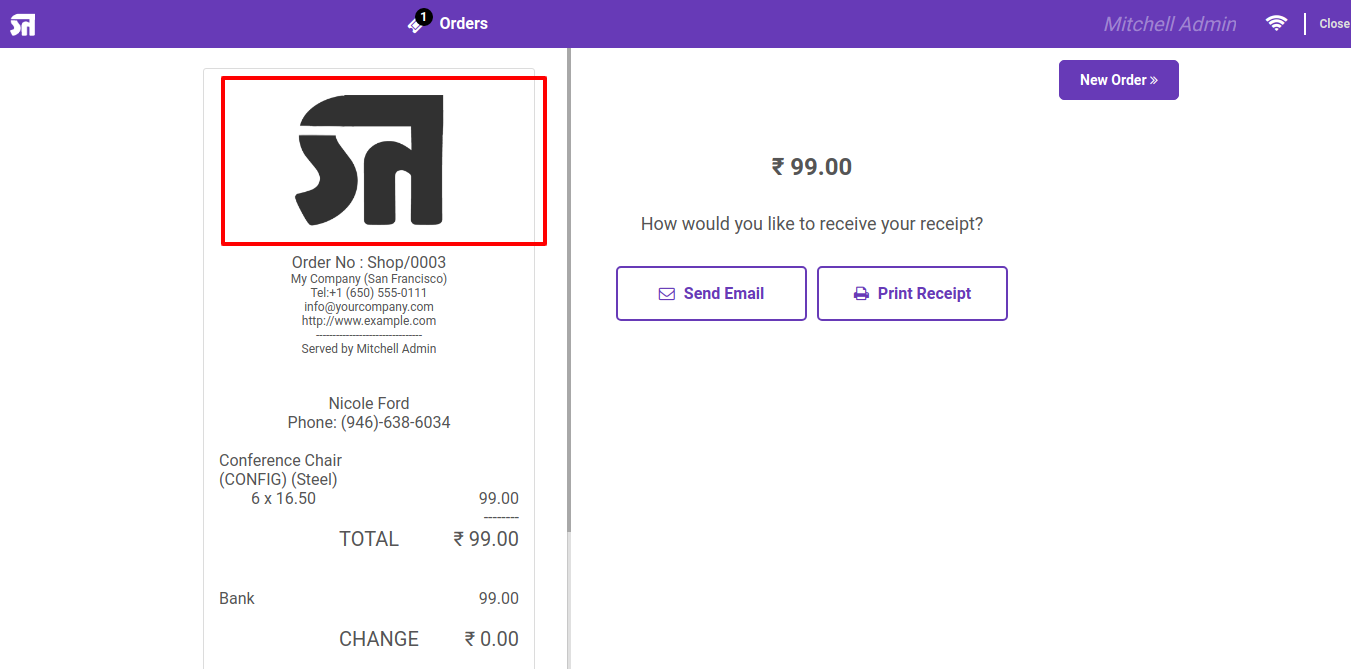The width and height of the screenshot is (1351, 669).
Task: Close the point of sale session
Action: [1334, 24]
